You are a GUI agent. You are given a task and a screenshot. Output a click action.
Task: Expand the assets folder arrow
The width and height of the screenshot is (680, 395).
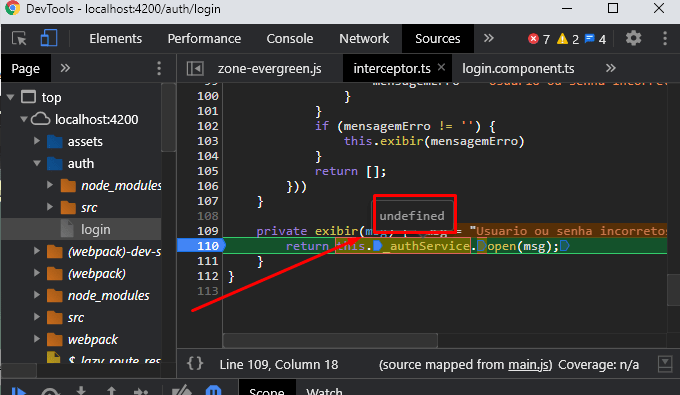[37, 141]
